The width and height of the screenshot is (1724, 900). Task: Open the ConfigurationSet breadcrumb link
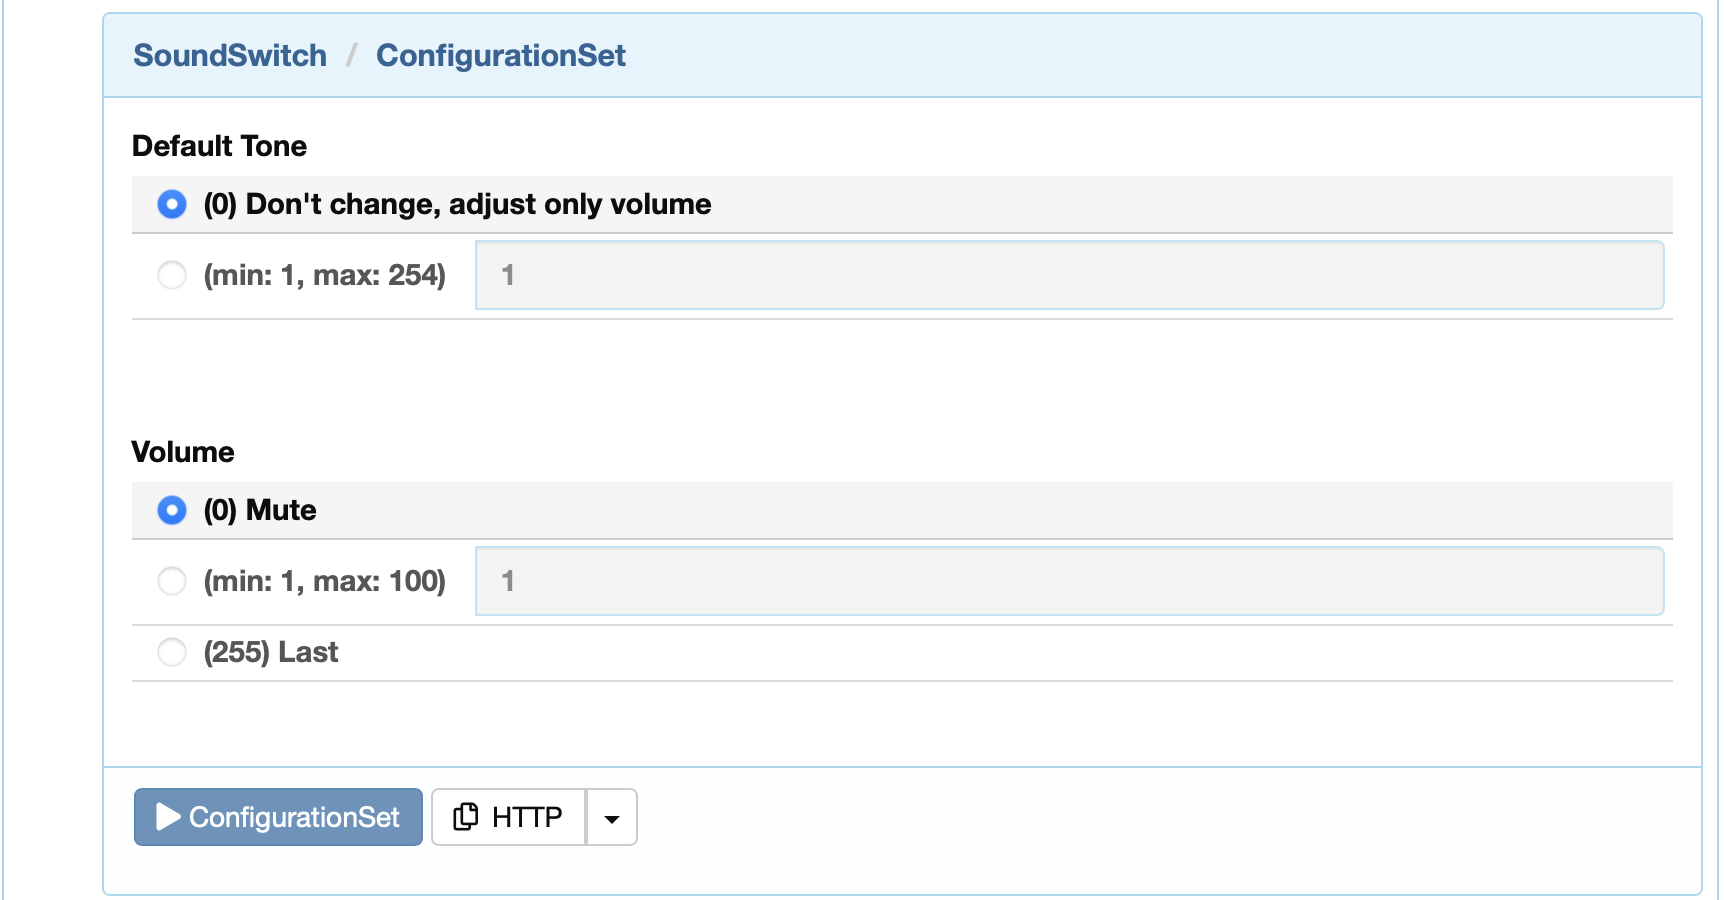pos(501,55)
